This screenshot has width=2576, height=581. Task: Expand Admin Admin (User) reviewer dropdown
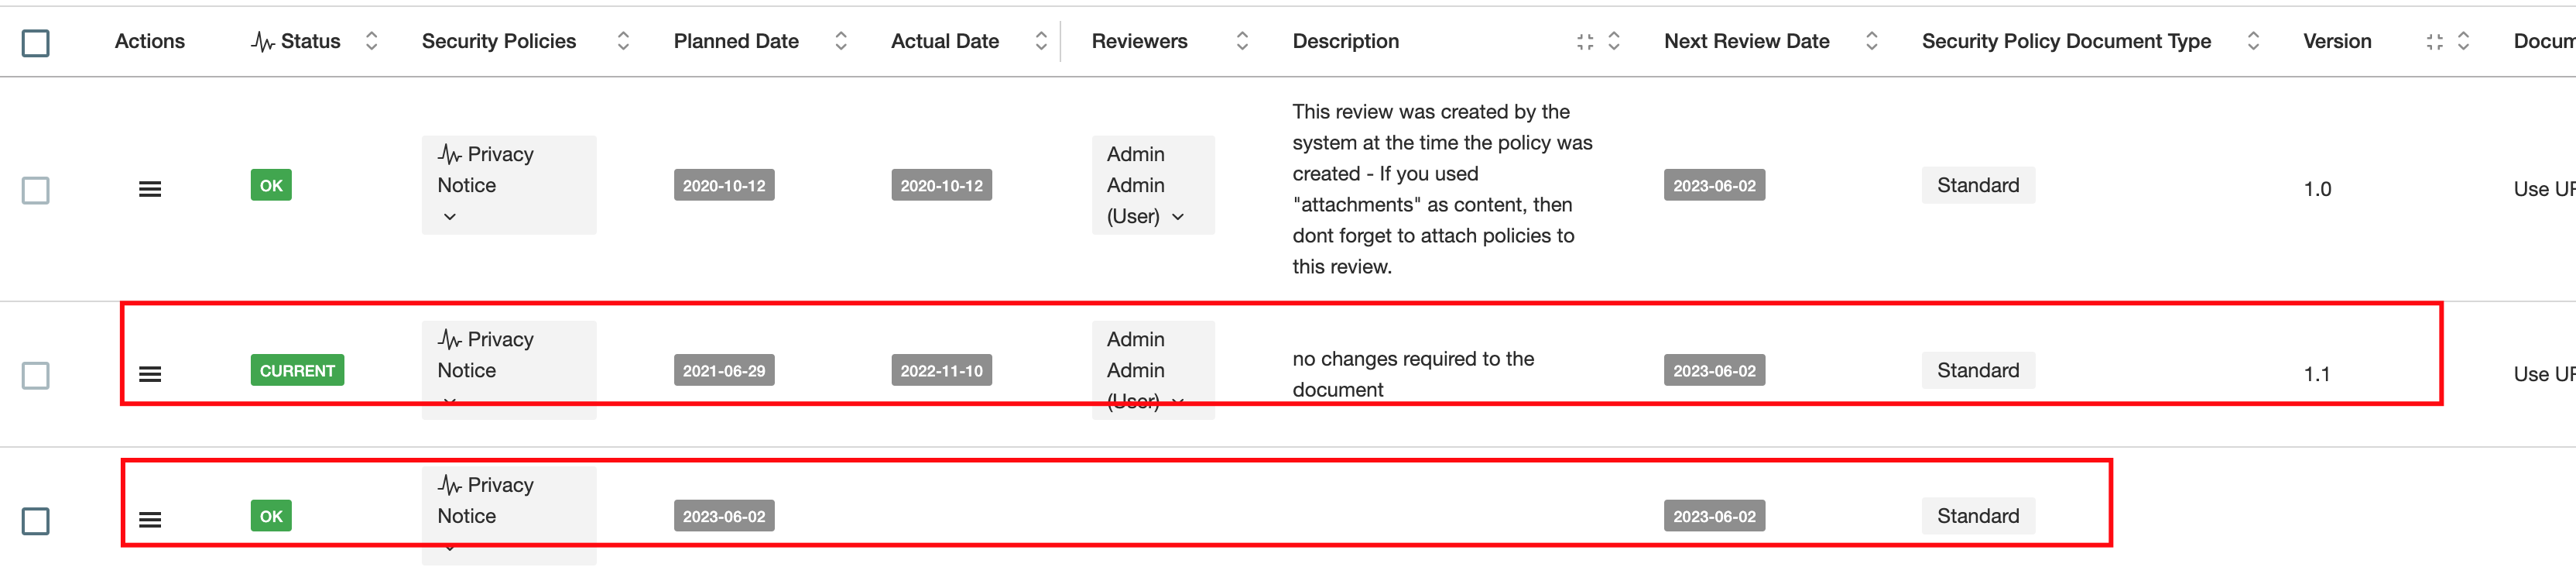tap(1178, 217)
